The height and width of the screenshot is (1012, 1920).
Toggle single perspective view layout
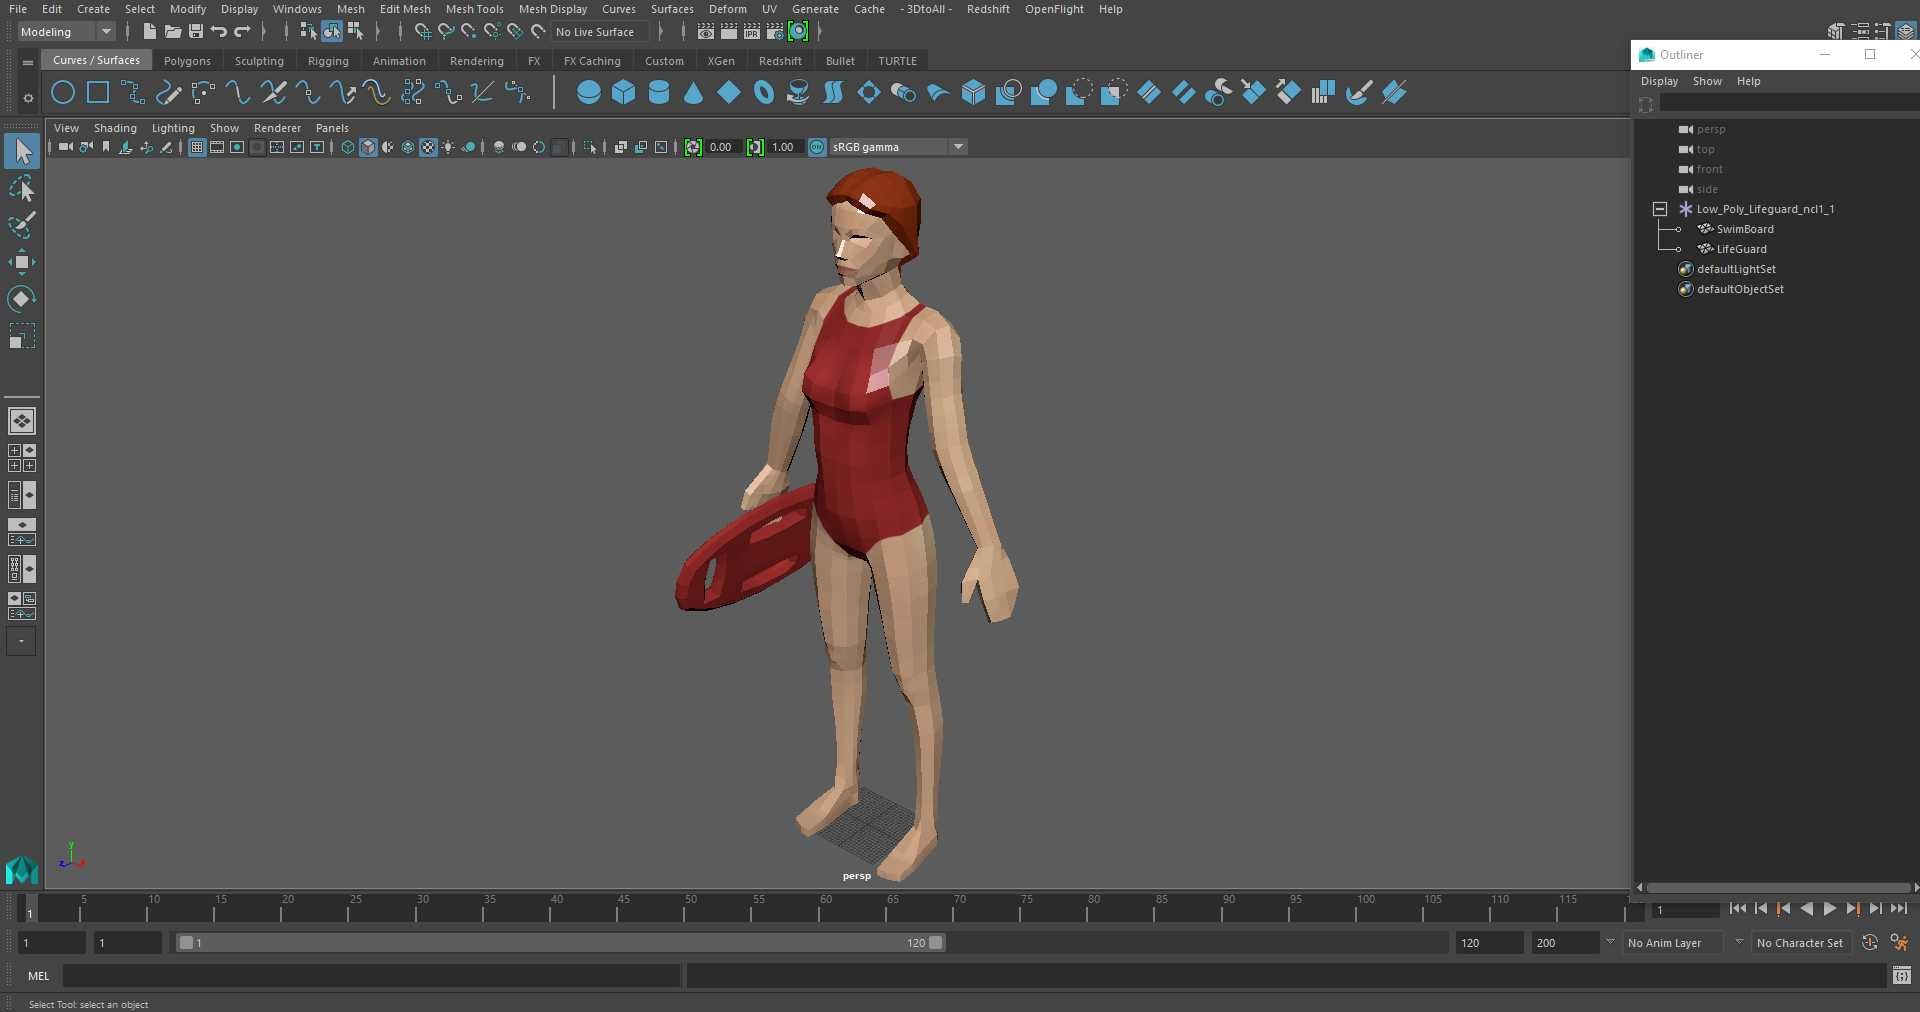coord(22,421)
